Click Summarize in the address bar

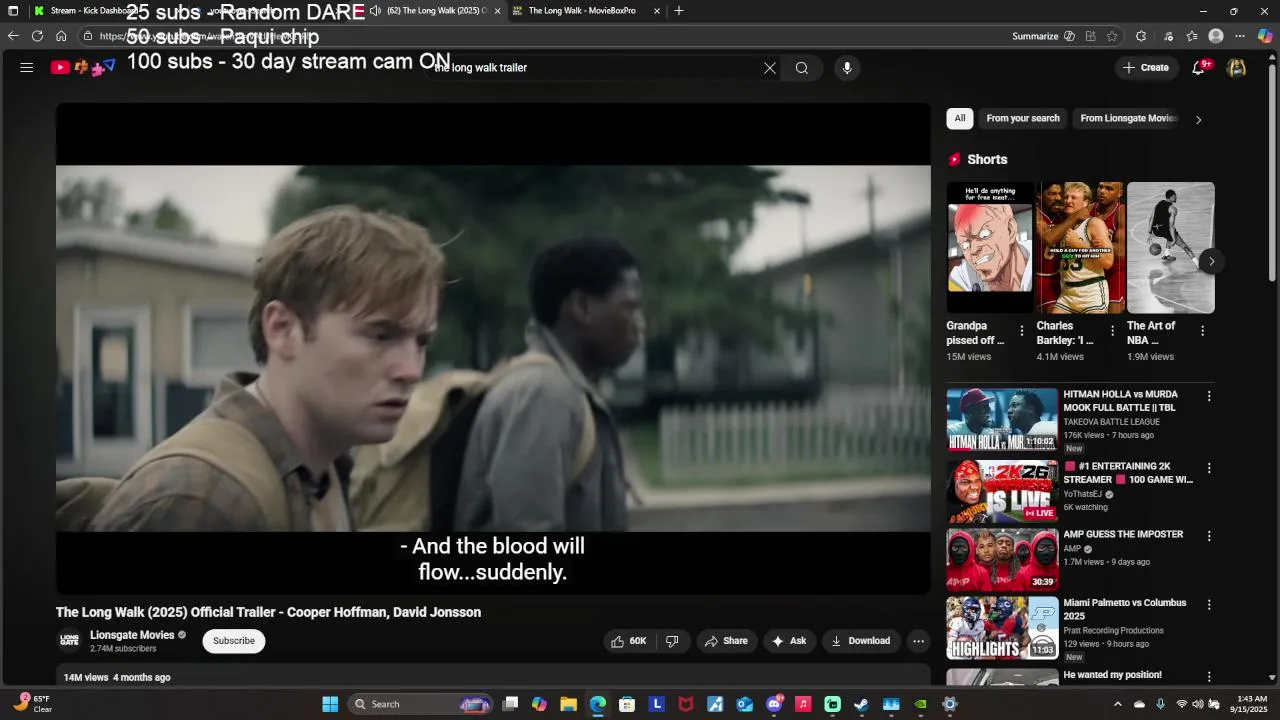click(1035, 36)
